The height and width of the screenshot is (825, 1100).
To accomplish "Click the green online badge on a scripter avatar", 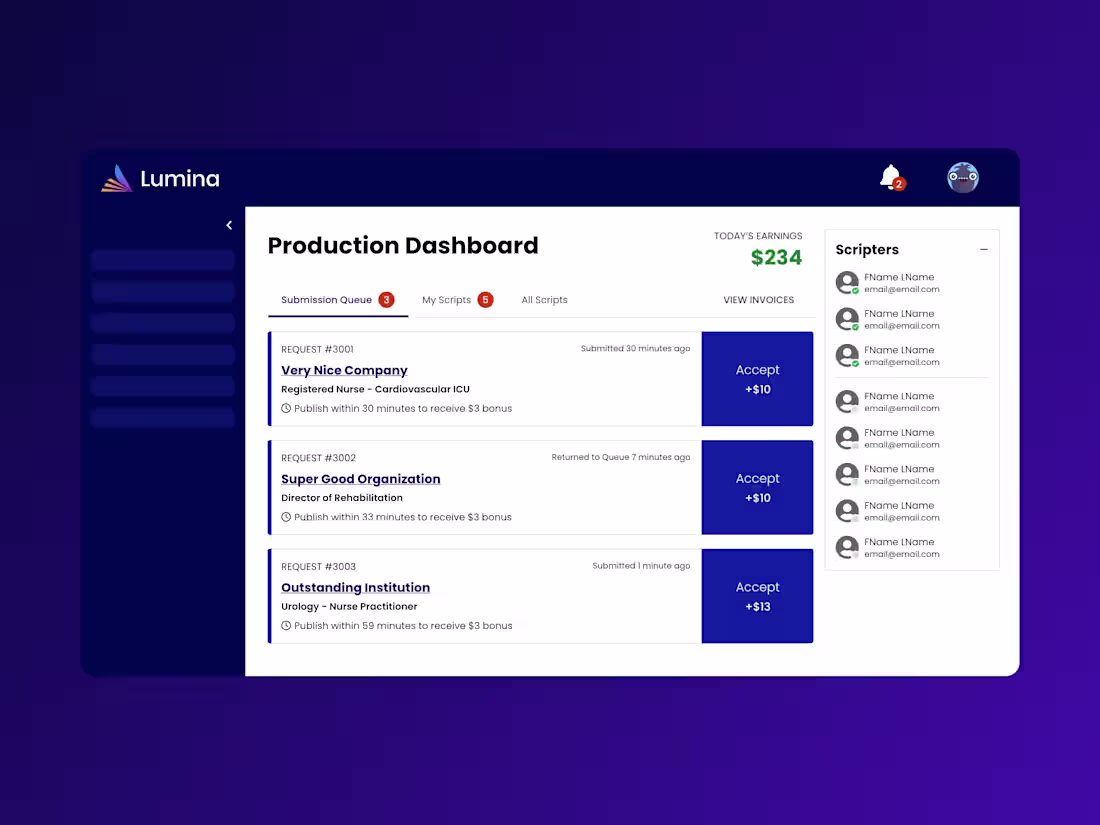I will point(855,289).
